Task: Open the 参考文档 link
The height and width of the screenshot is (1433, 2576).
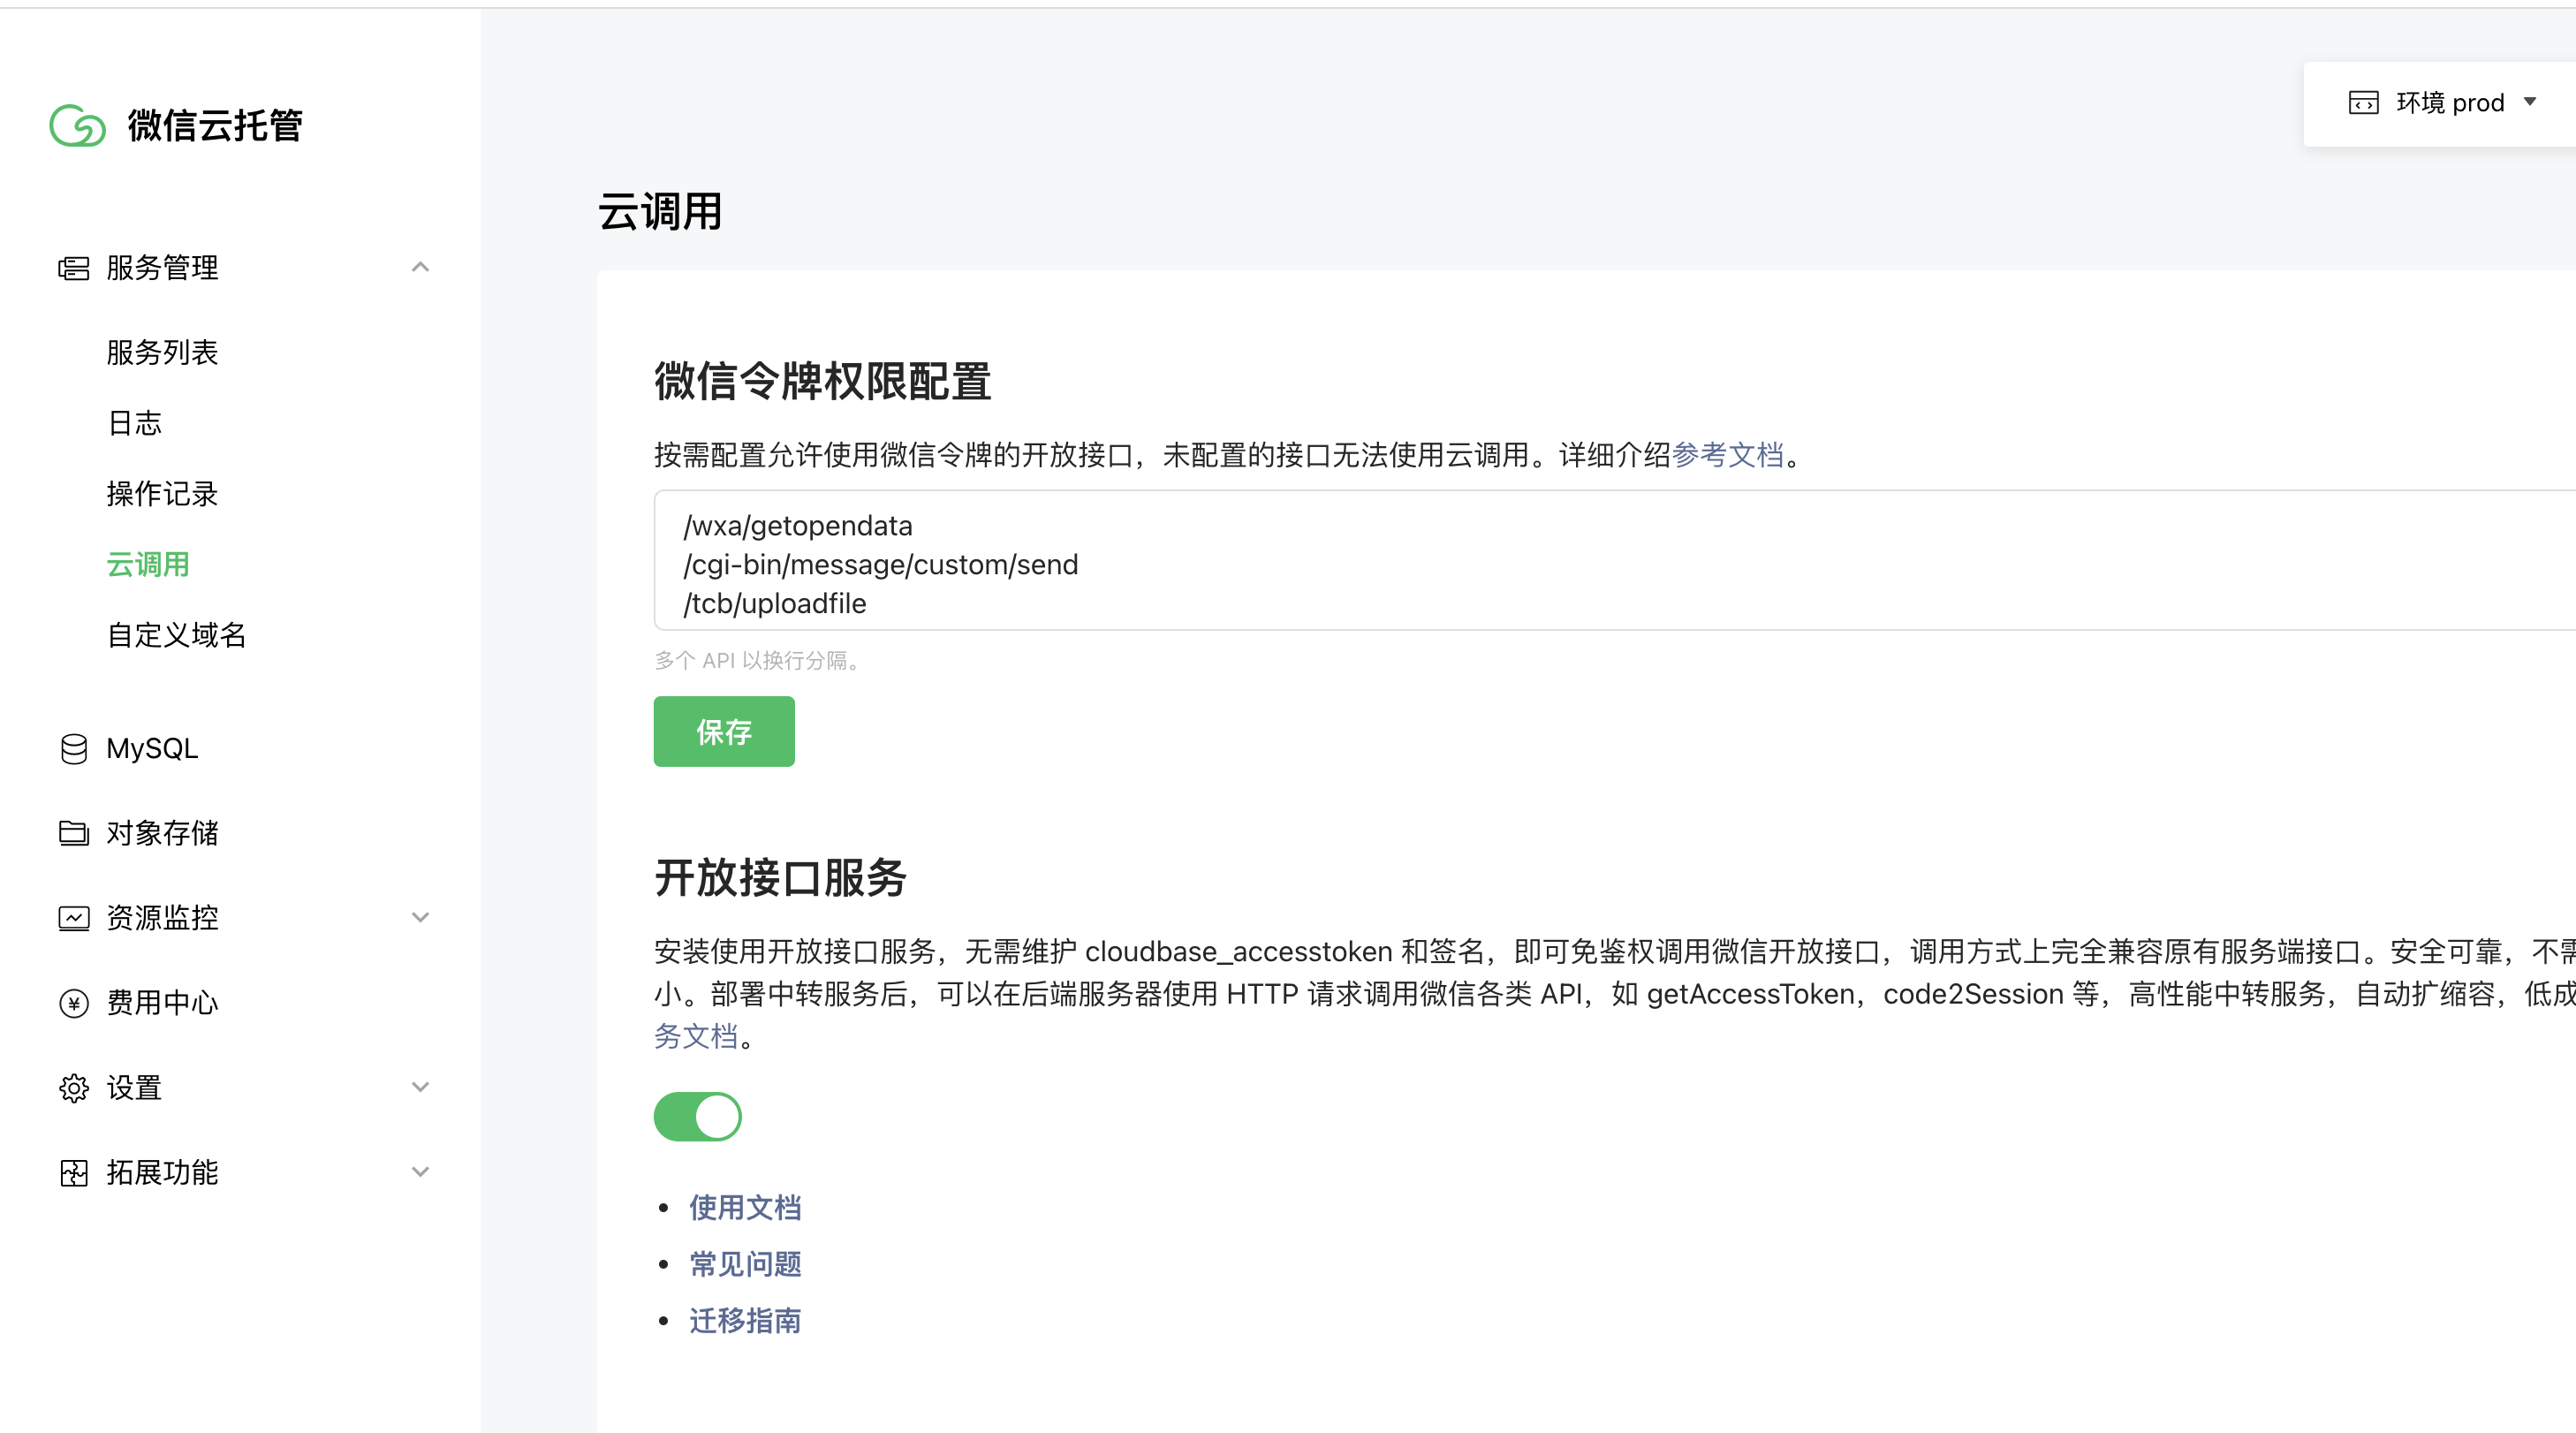Action: pos(1727,455)
